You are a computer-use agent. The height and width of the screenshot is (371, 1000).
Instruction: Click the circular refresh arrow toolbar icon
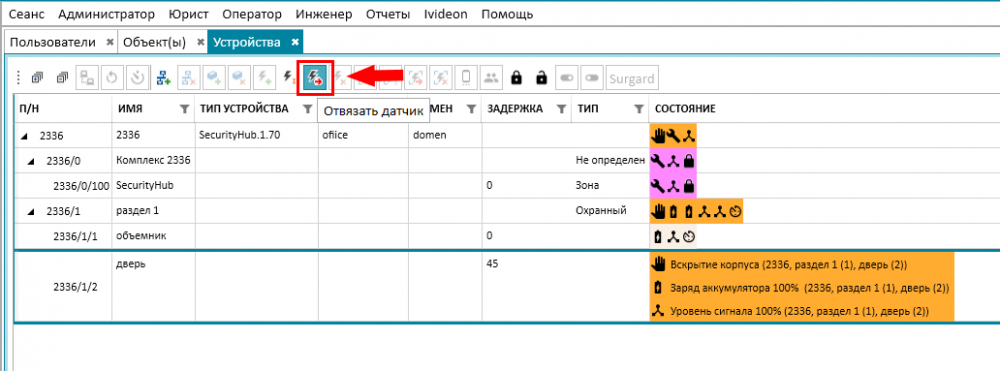(x=112, y=78)
